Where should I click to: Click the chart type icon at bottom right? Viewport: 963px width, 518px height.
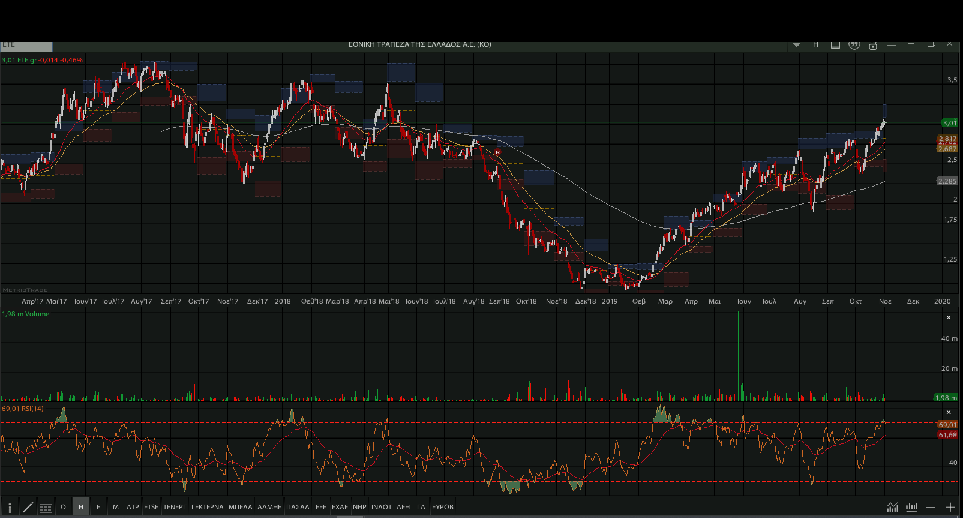(891, 508)
